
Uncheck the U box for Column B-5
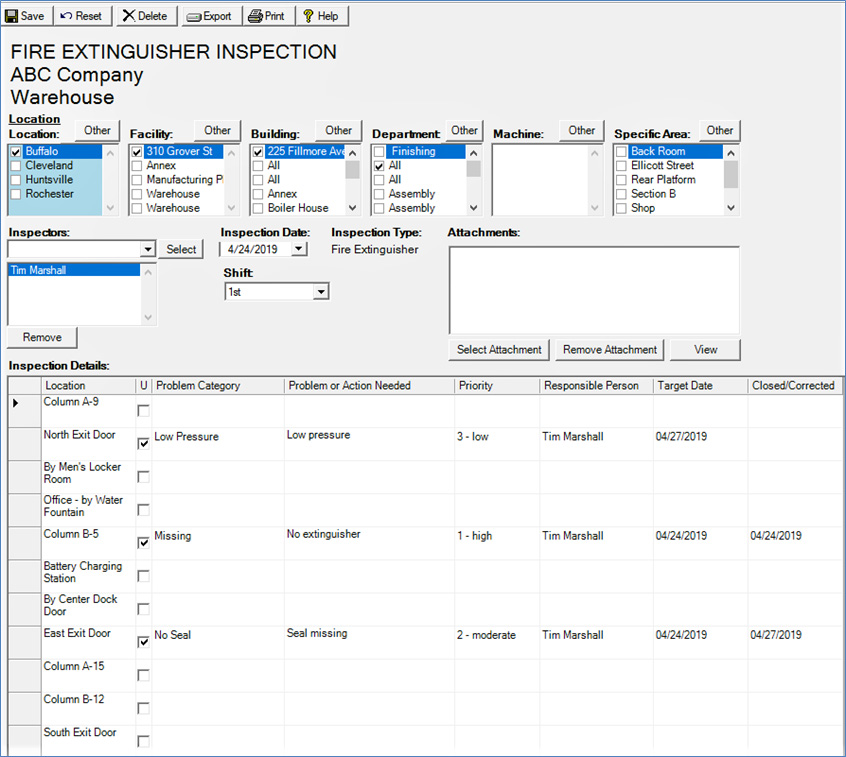(144, 543)
